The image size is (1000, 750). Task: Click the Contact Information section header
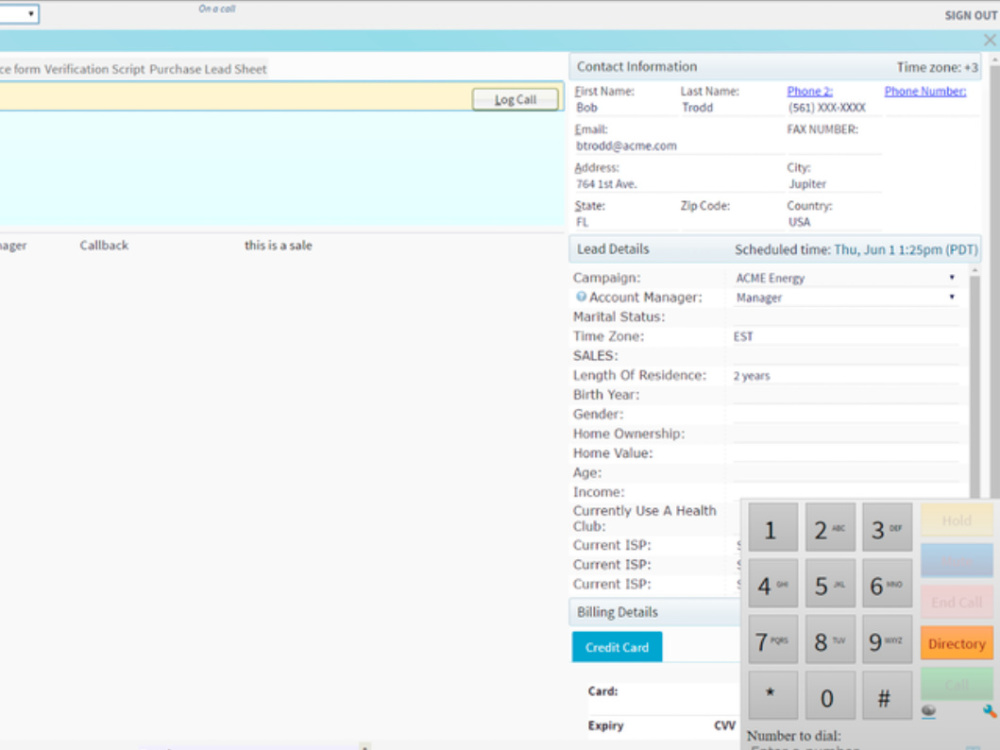pos(776,66)
